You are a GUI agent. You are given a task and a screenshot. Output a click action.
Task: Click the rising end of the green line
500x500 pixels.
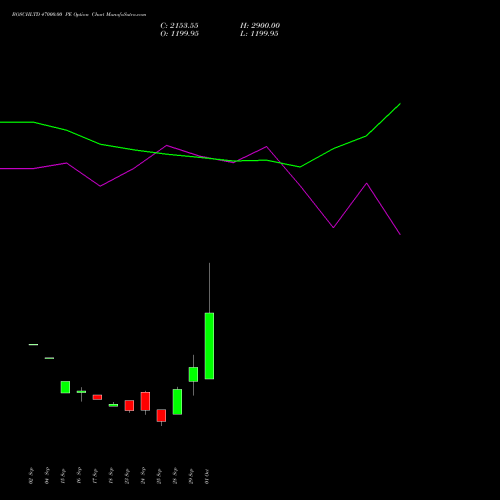[400, 104]
